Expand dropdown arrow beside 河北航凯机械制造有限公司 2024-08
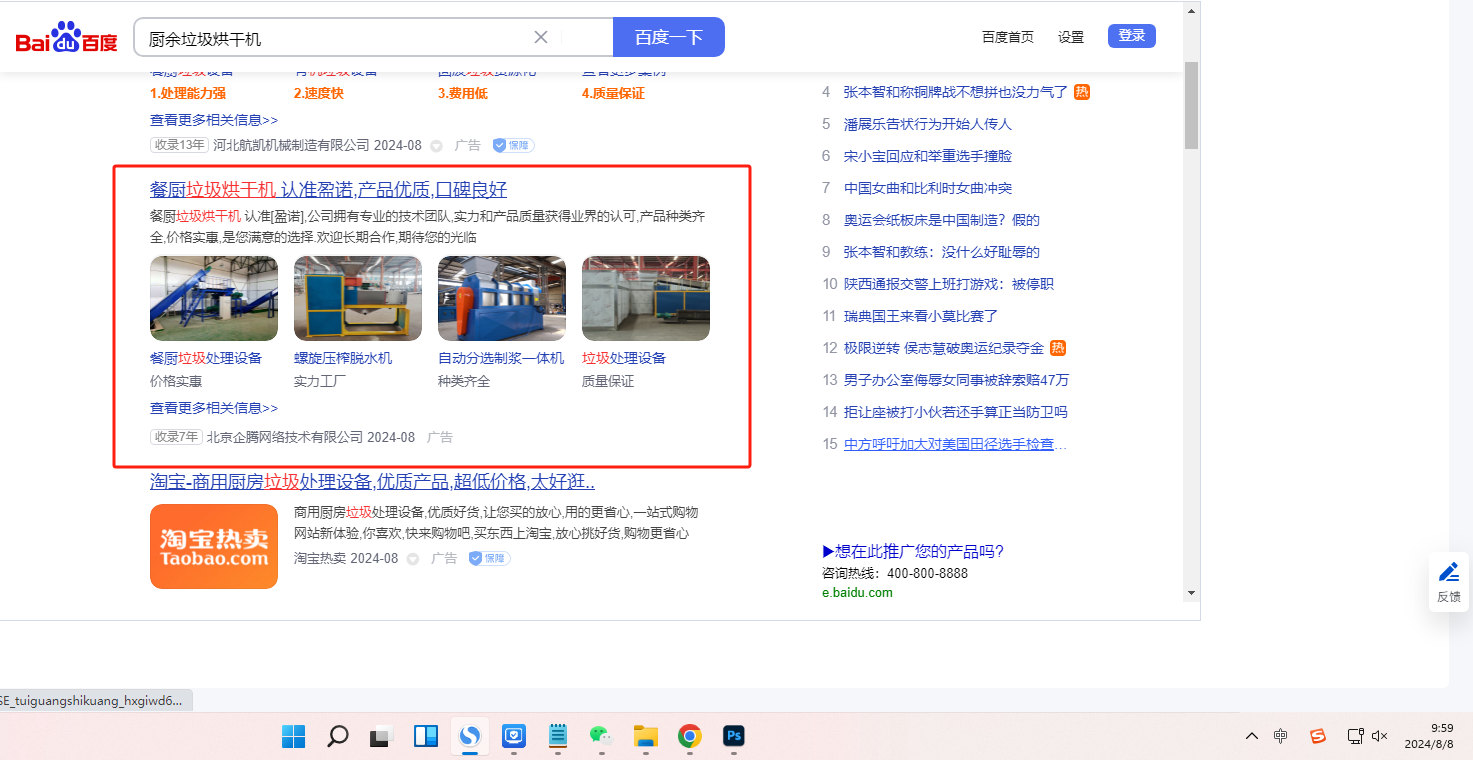This screenshot has width=1473, height=760. point(436,146)
